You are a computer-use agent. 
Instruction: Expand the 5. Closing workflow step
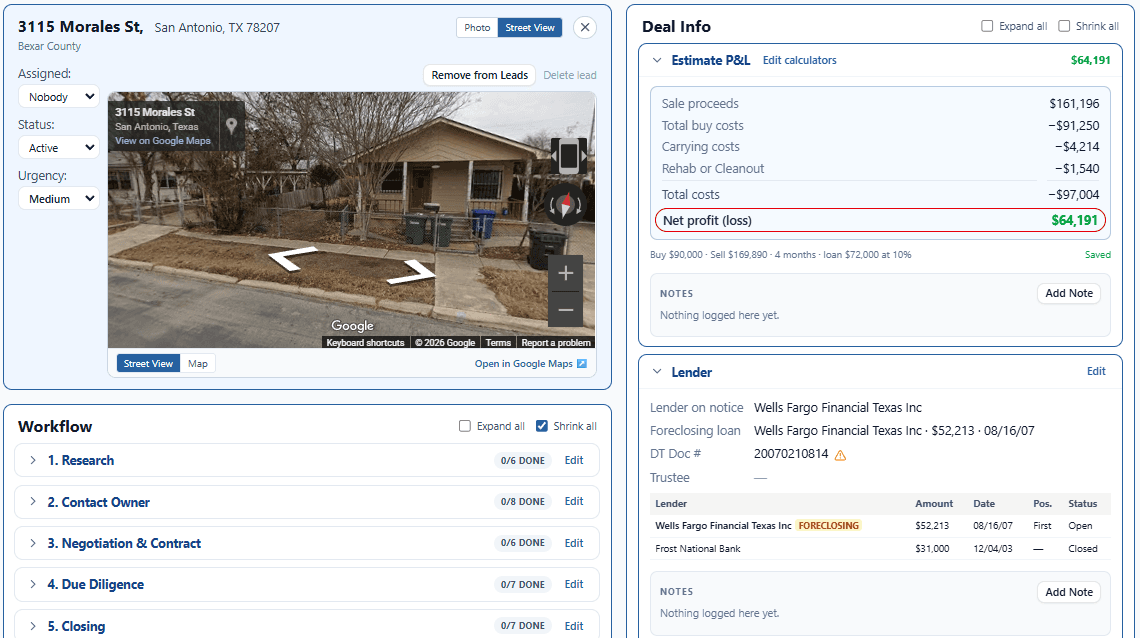point(33,626)
